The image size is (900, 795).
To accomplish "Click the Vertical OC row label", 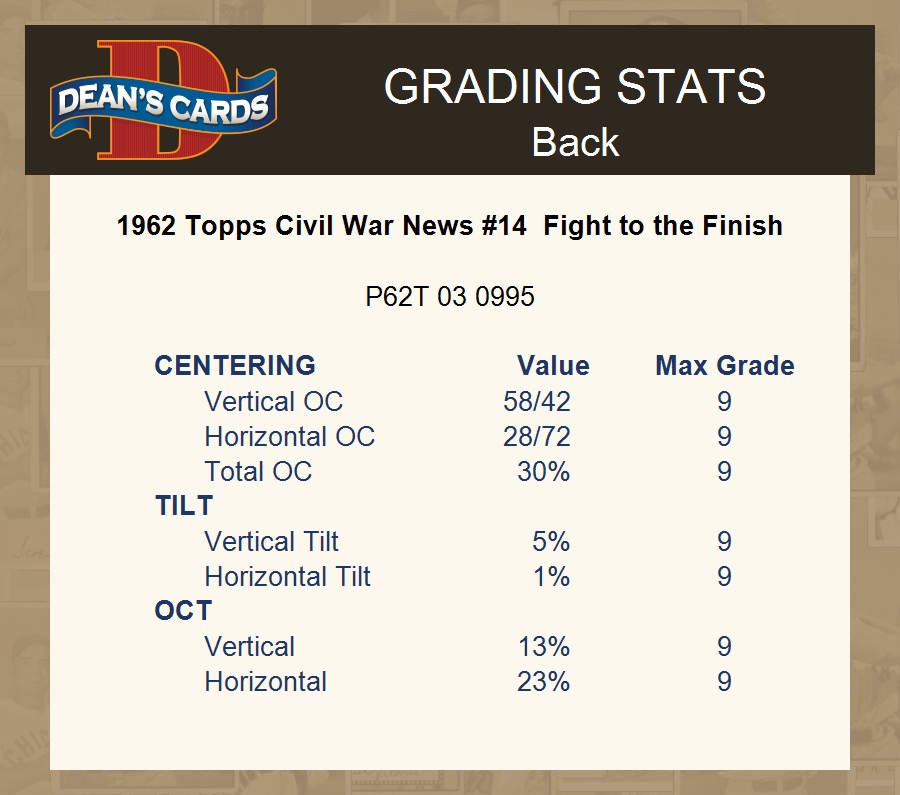I will (273, 402).
